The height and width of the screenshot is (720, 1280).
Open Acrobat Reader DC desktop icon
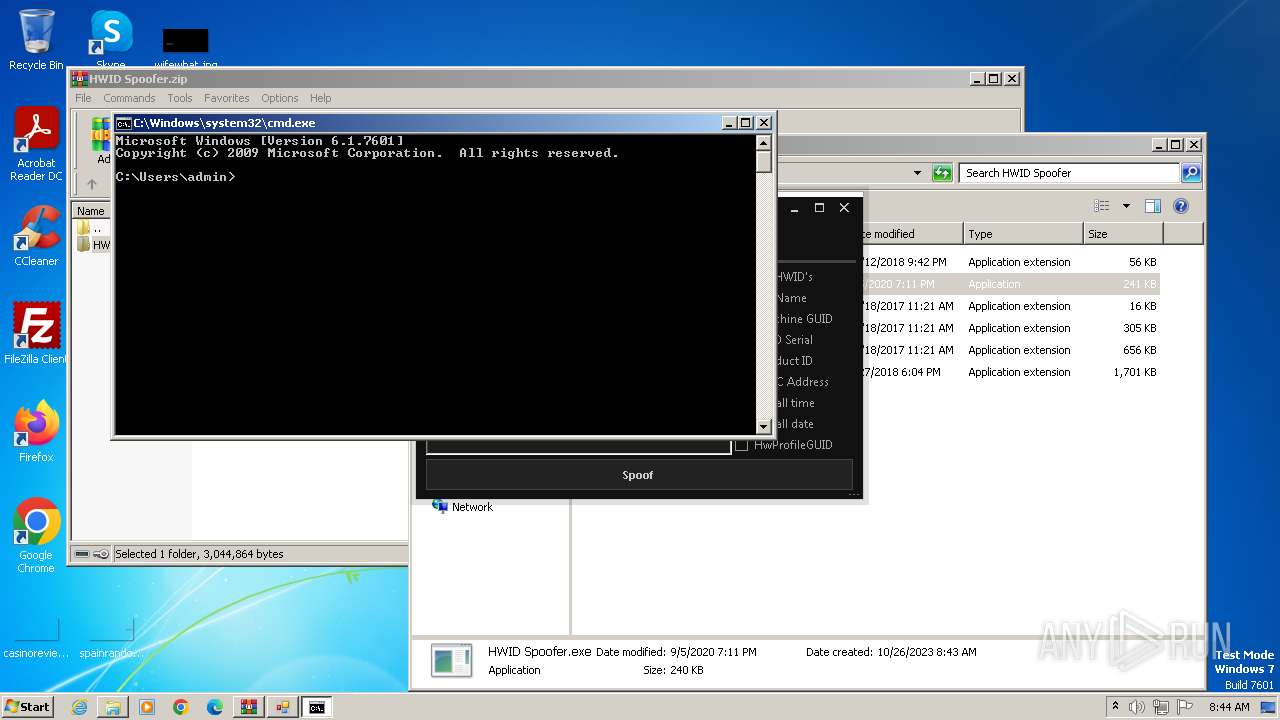point(36,144)
